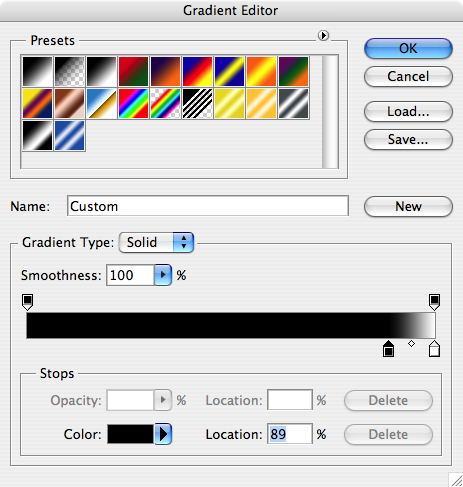
Task: Open the Presets panel flyout menu arrow
Action: click(323, 35)
